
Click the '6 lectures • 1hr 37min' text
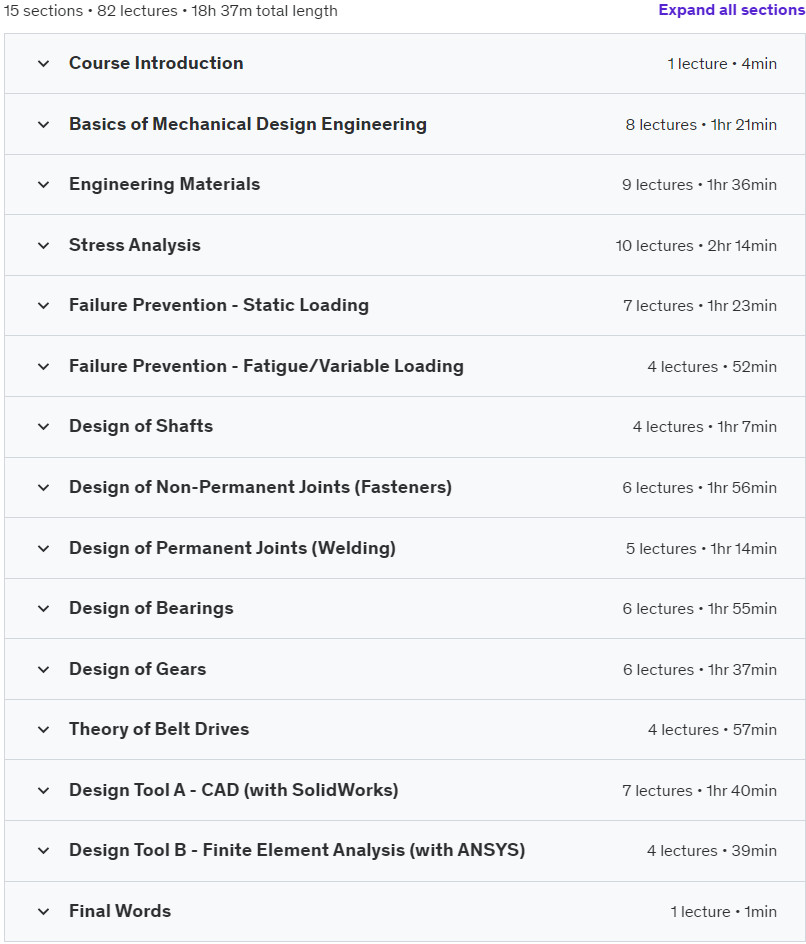pyautogui.click(x=700, y=669)
